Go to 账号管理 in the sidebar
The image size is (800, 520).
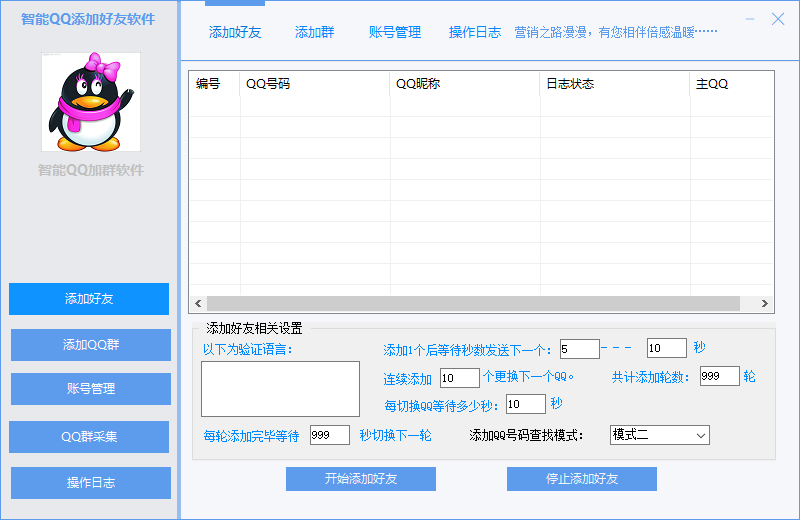coord(90,389)
